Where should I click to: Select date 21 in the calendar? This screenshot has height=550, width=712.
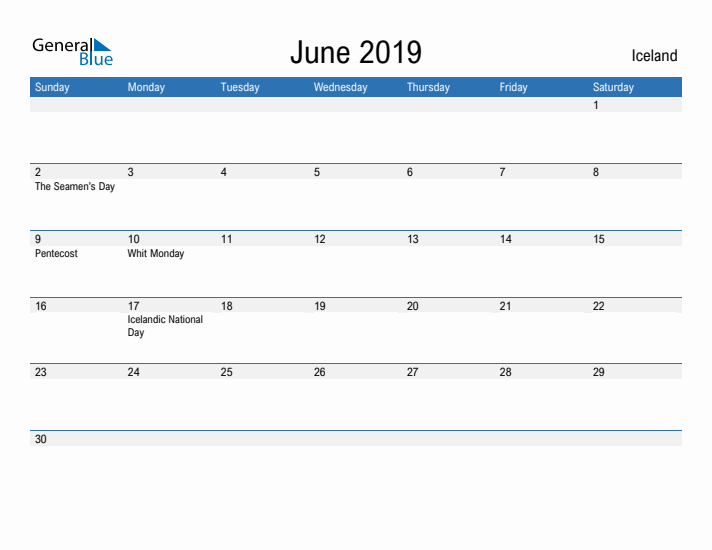pyautogui.click(x=505, y=306)
